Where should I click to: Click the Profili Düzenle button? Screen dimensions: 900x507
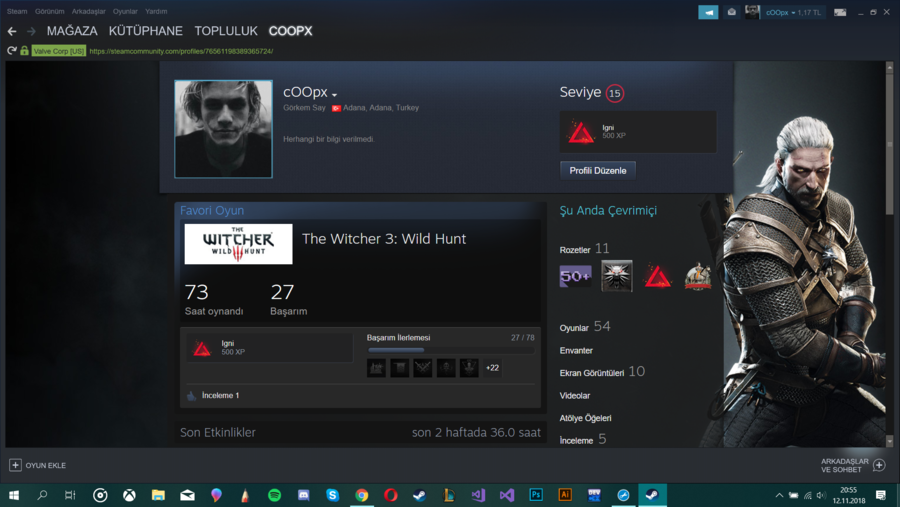(x=598, y=171)
